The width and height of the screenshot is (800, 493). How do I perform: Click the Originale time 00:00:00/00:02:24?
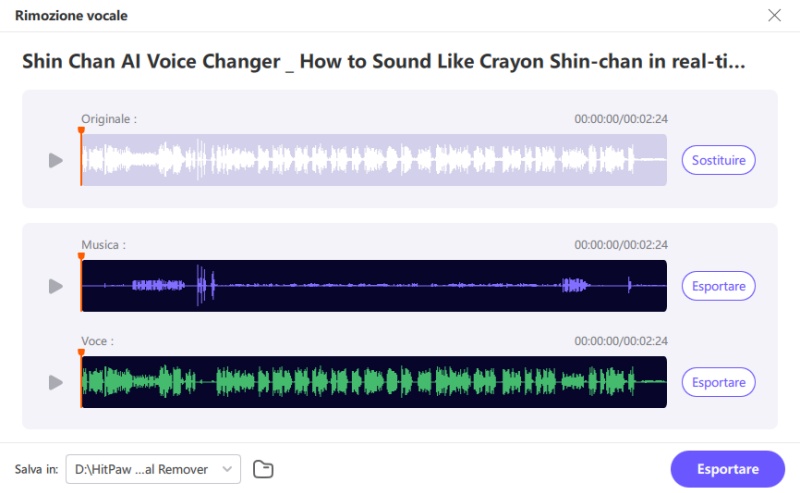coord(621,119)
